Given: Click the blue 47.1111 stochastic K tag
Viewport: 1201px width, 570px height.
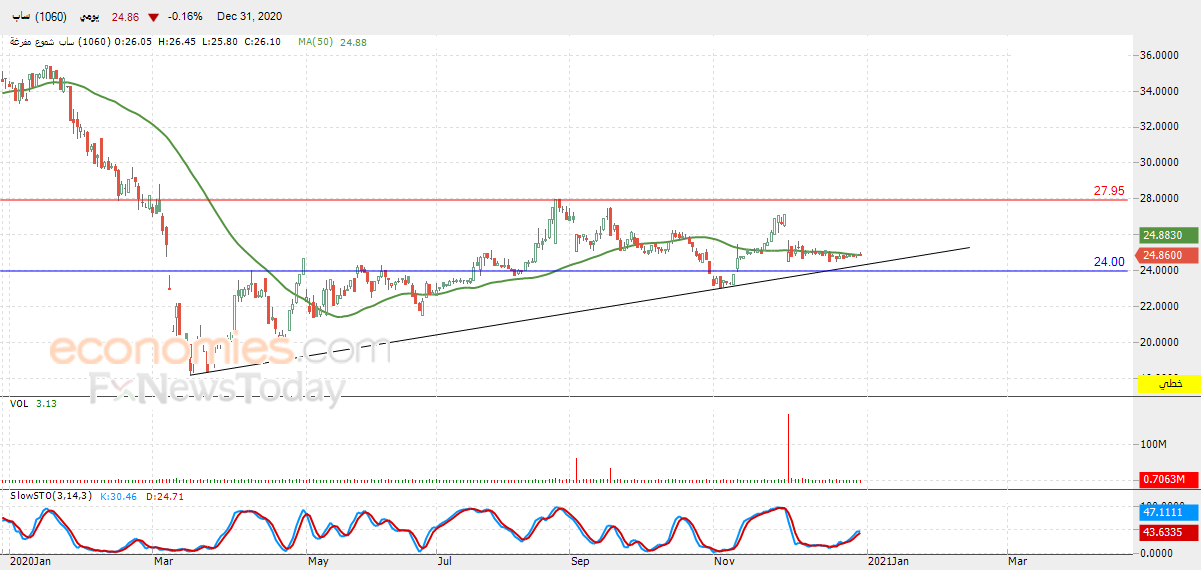Looking at the screenshot, I should point(1167,511).
